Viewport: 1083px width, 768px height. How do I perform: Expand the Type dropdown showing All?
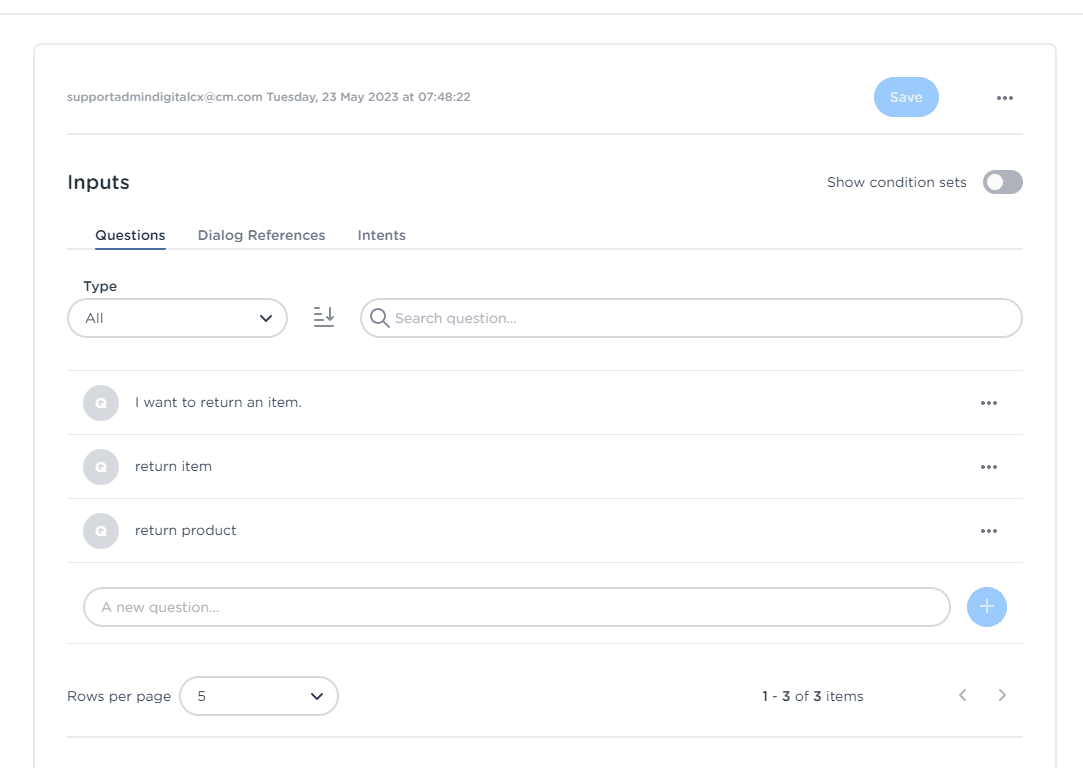[177, 318]
